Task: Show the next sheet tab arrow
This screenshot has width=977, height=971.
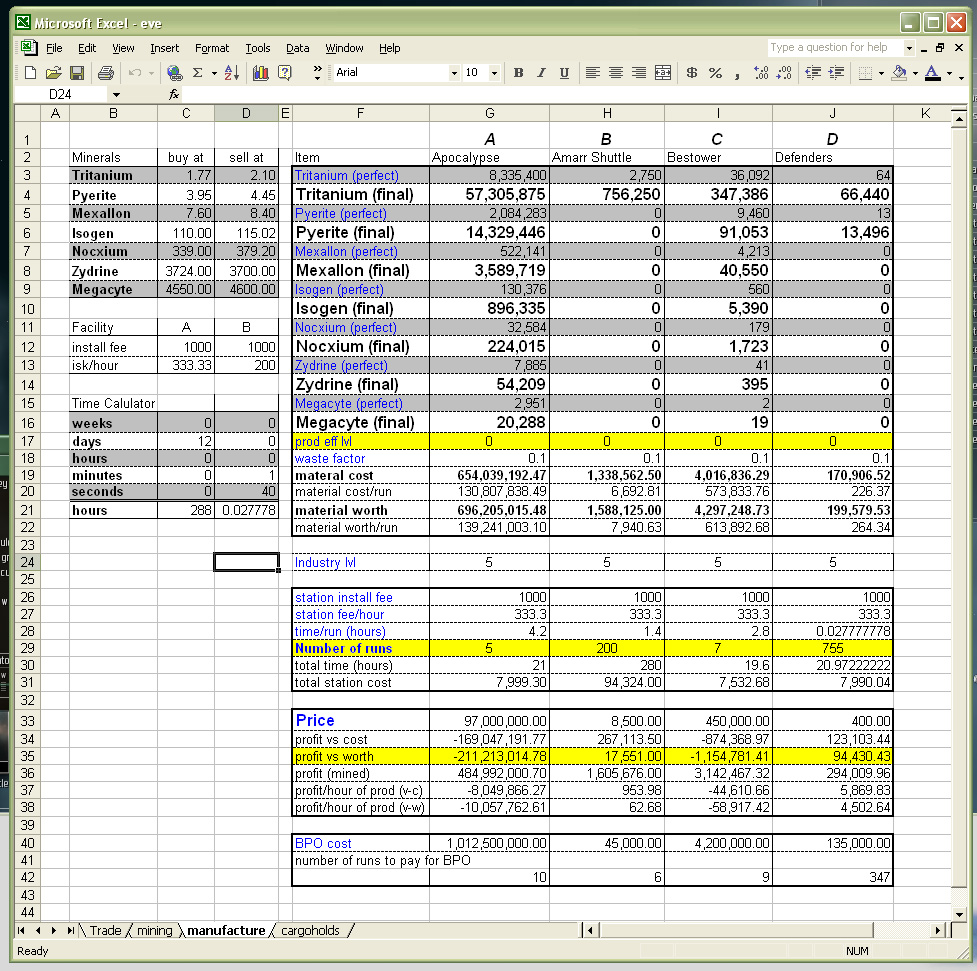Action: (x=54, y=930)
